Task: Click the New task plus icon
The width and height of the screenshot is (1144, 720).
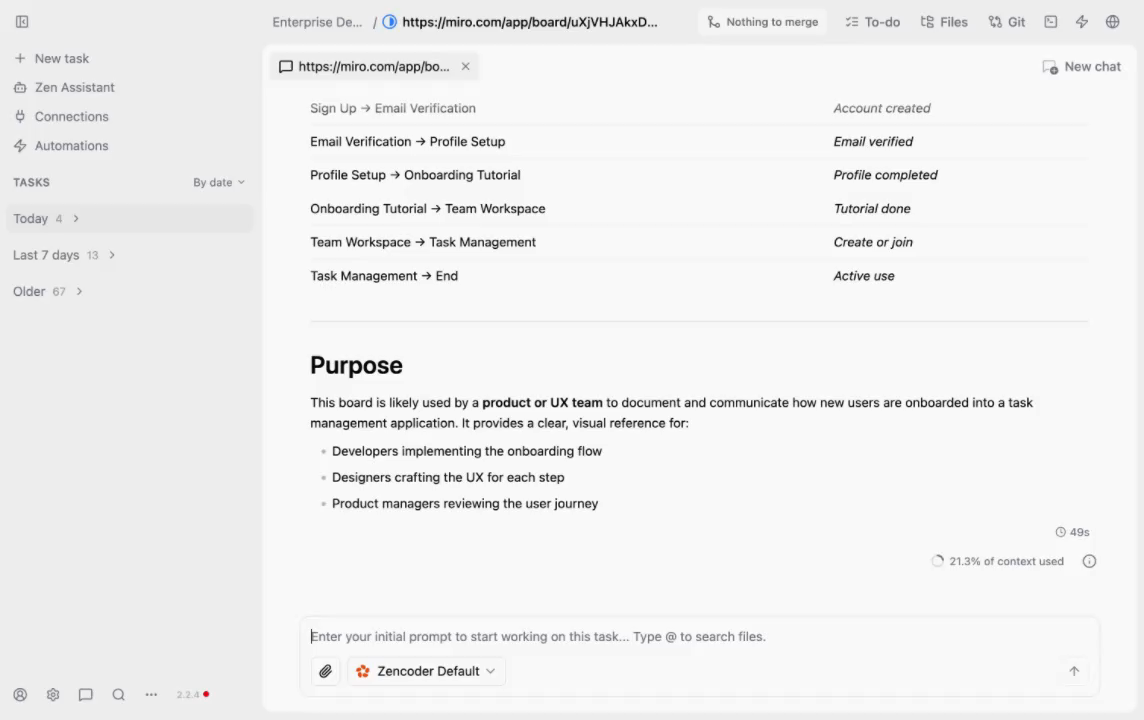Action: tap(20, 58)
